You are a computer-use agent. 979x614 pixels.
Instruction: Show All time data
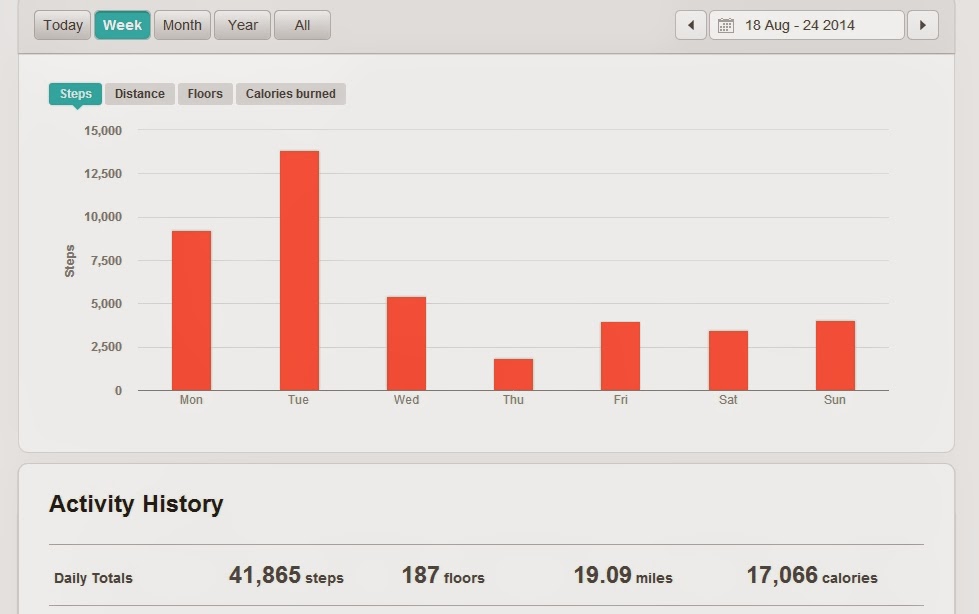tap(302, 26)
